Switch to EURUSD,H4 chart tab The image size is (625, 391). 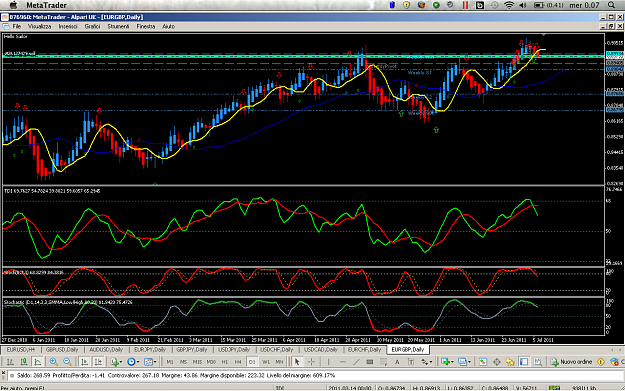(x=21, y=350)
